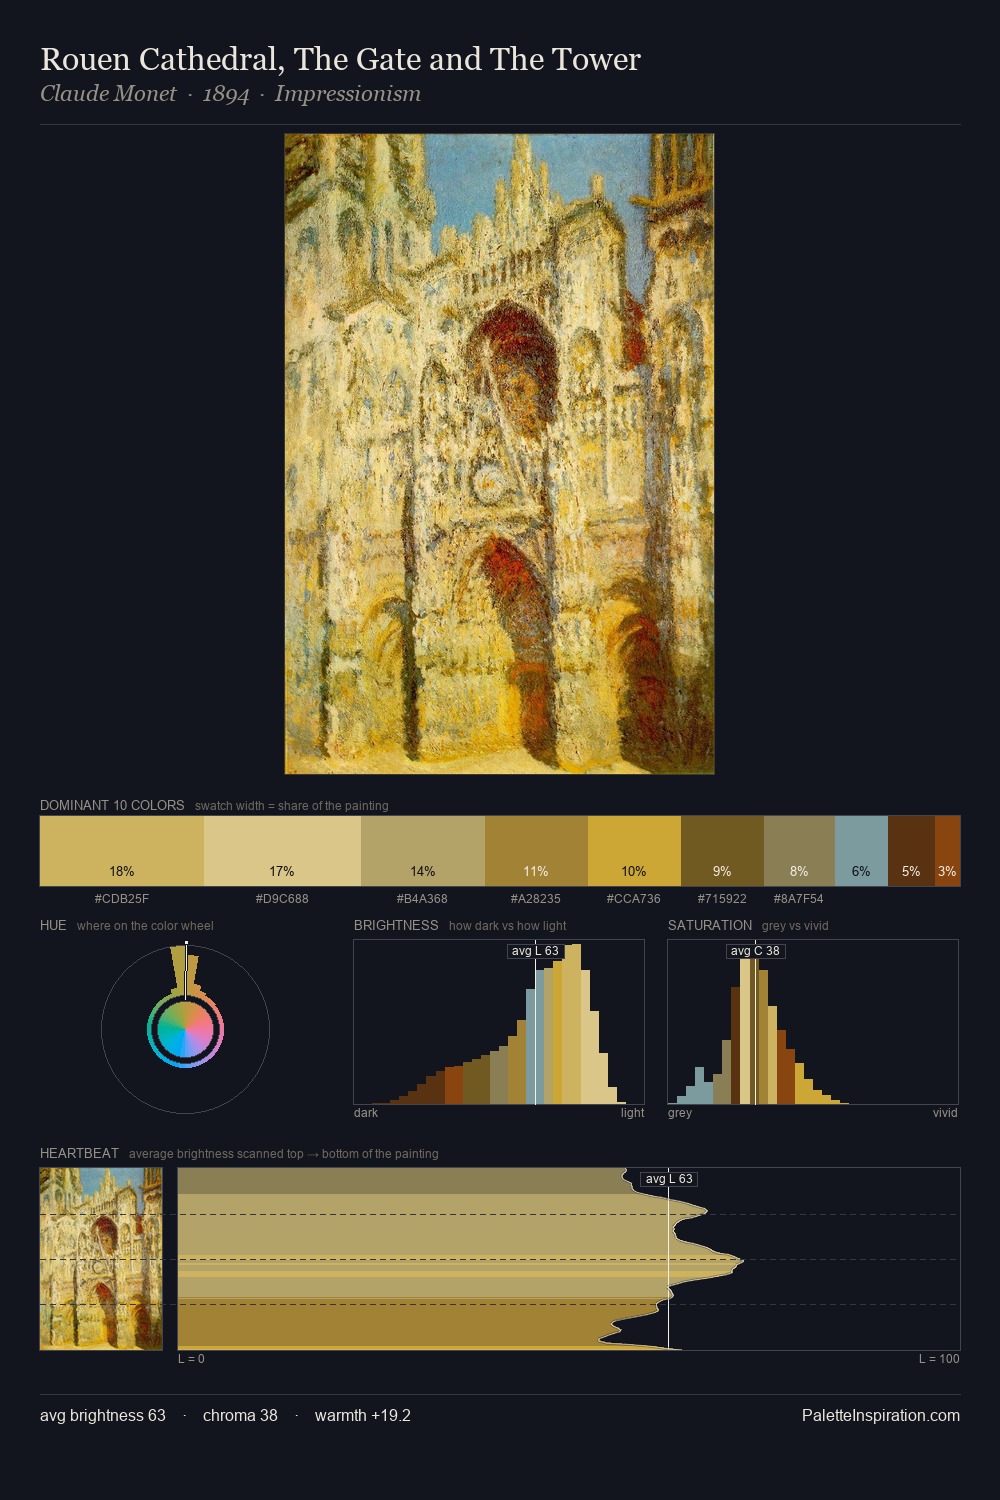Image resolution: width=1000 pixels, height=1500 pixels.
Task: Choose the 8% greyish olive swatch
Action: click(799, 851)
